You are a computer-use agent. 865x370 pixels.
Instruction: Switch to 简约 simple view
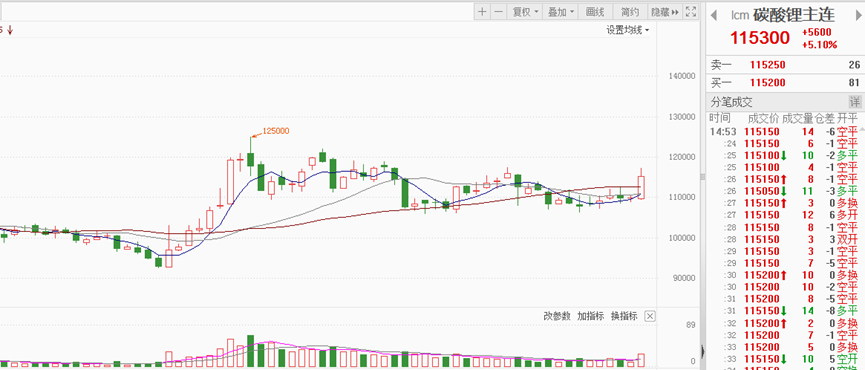[x=630, y=12]
